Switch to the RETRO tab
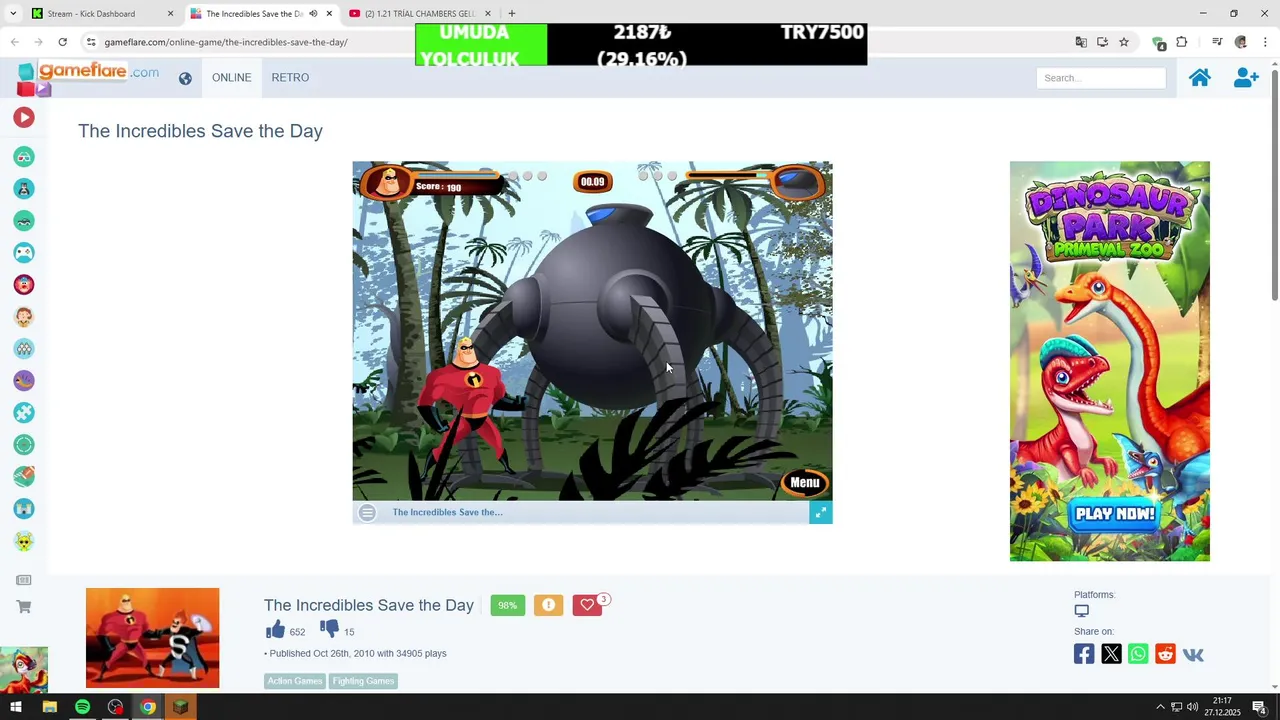The image size is (1280, 720). tap(290, 78)
